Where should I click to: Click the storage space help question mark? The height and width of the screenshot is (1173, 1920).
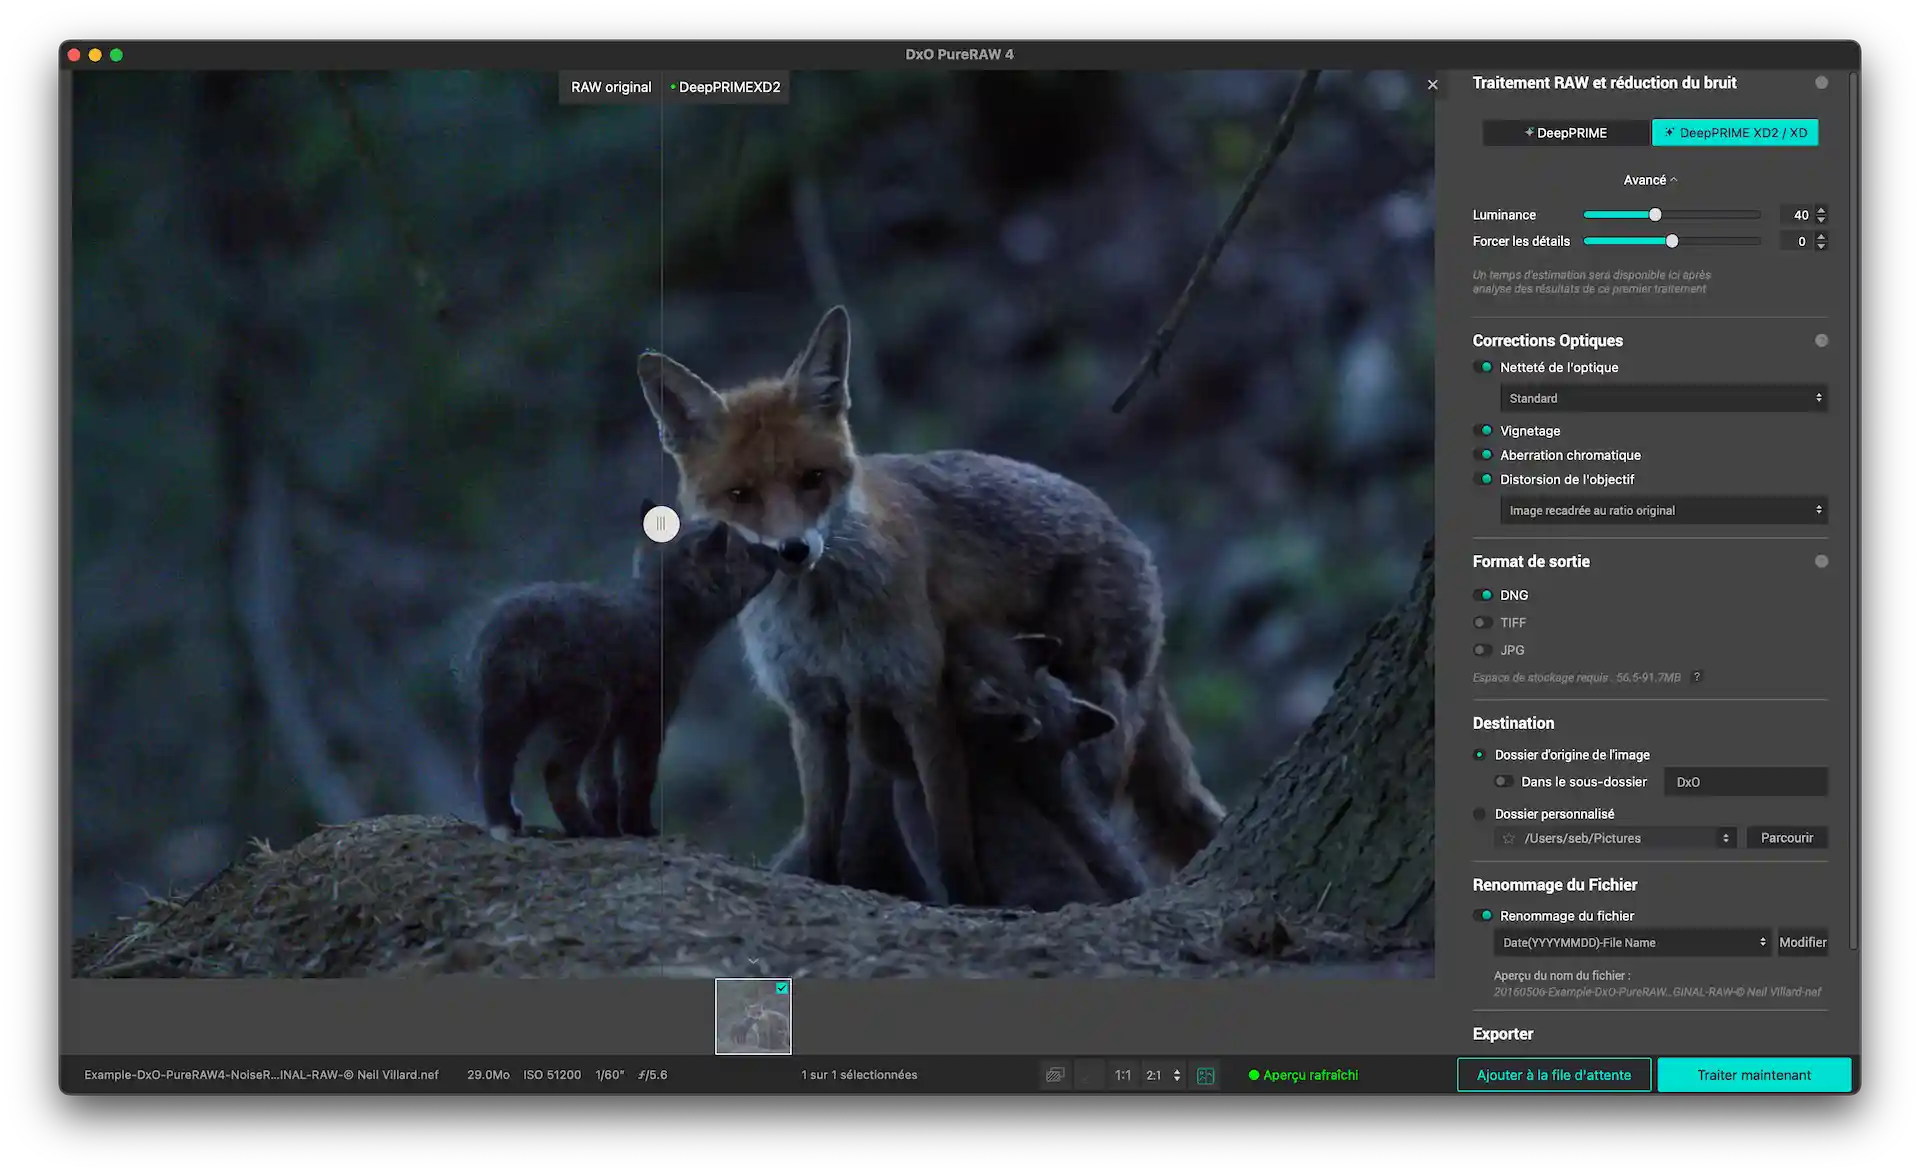[1697, 677]
